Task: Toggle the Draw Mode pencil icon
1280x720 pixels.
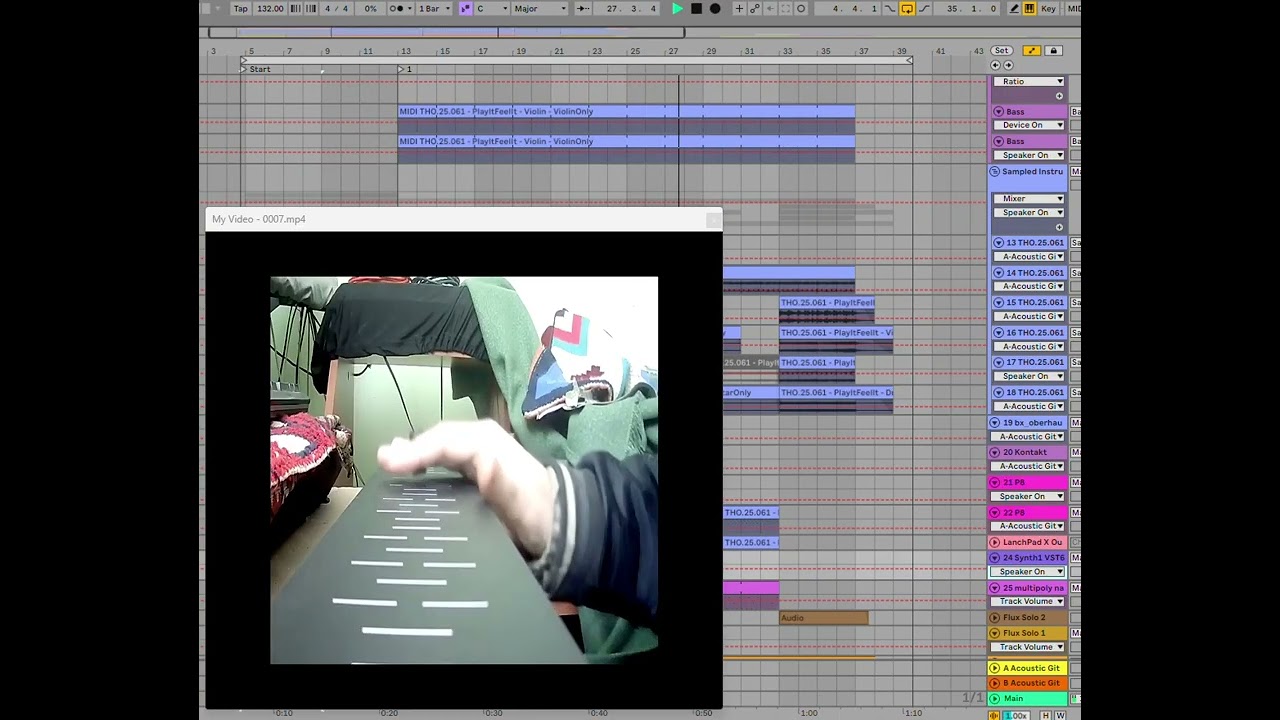Action: [x=1014, y=8]
